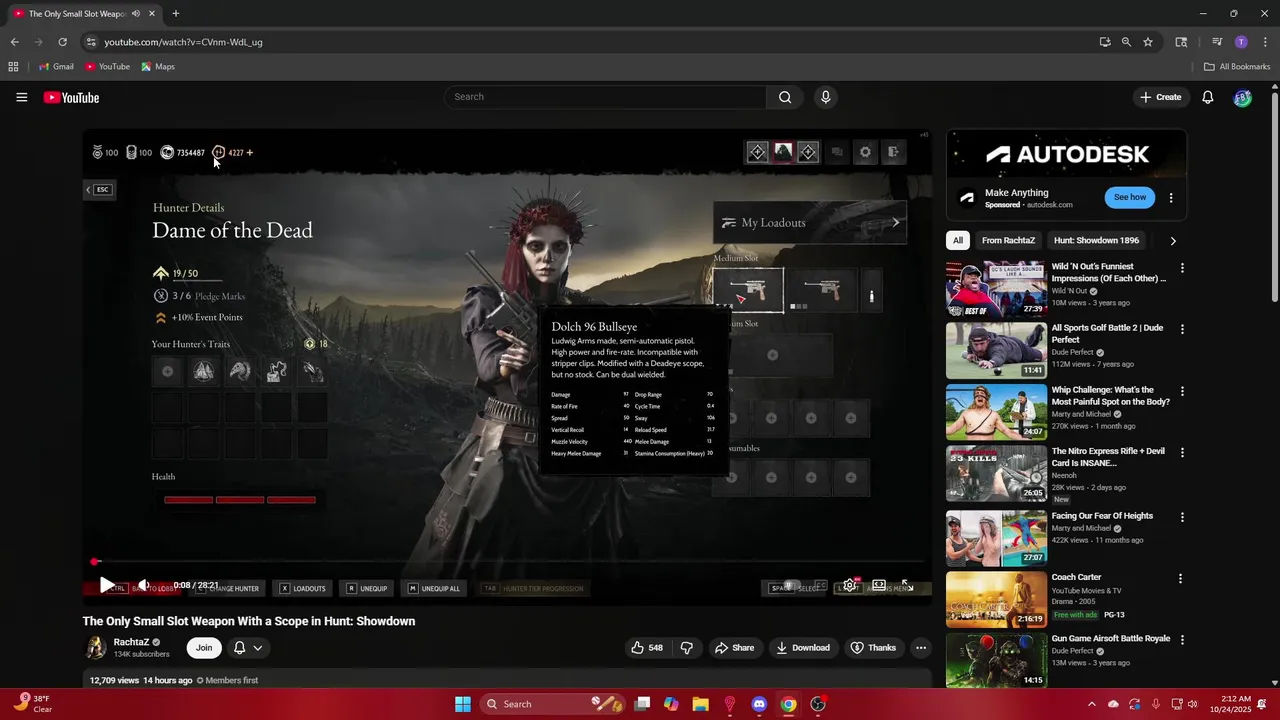Go back in browser history

[14, 42]
